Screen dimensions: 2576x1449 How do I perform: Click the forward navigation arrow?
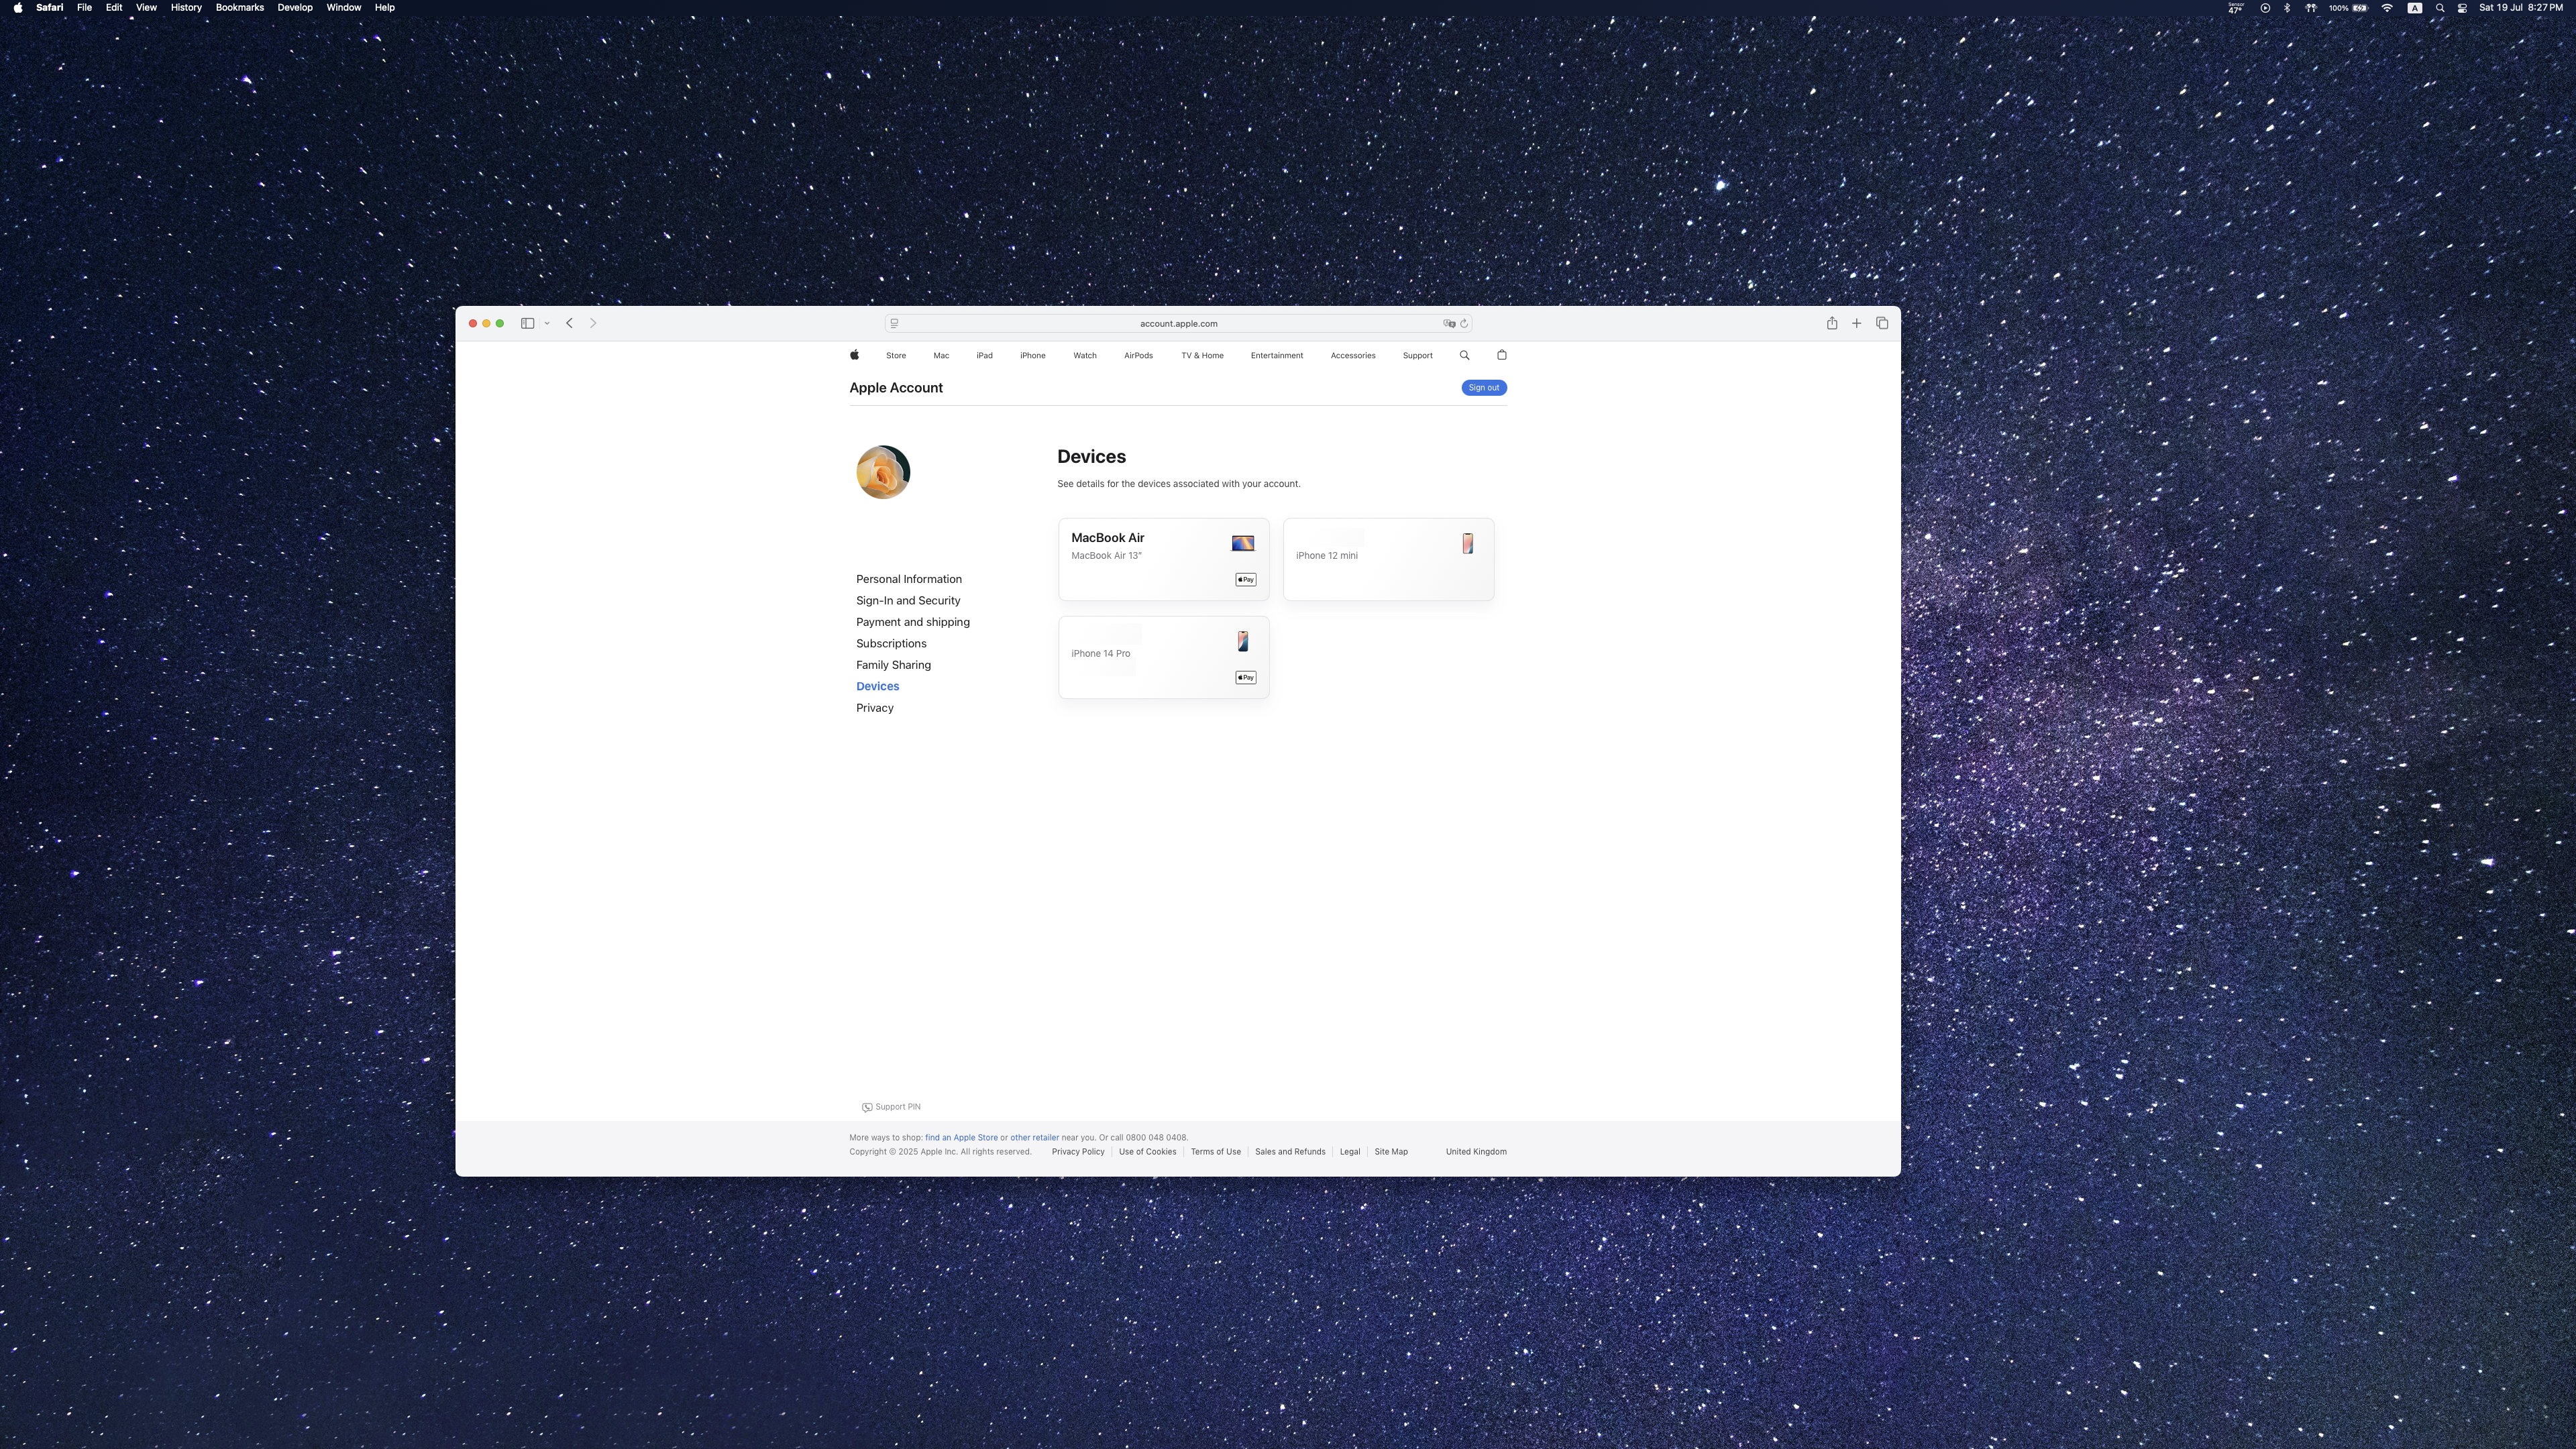coord(593,323)
